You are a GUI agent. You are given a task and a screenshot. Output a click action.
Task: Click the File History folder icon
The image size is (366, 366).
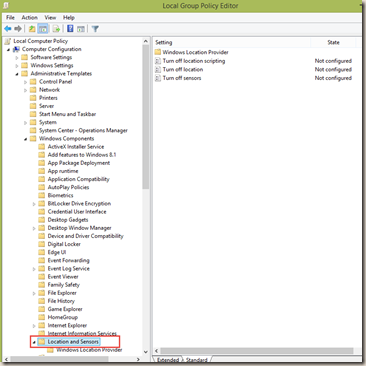tap(42, 301)
